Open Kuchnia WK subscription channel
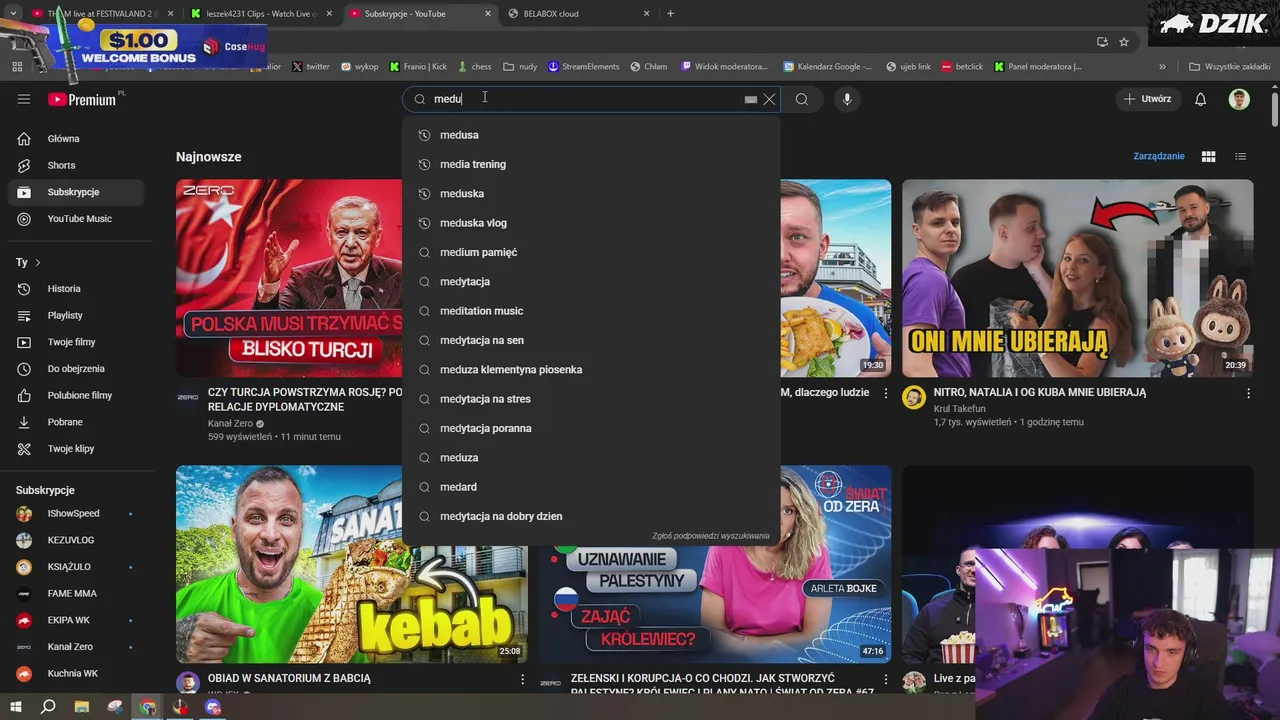 77,674
